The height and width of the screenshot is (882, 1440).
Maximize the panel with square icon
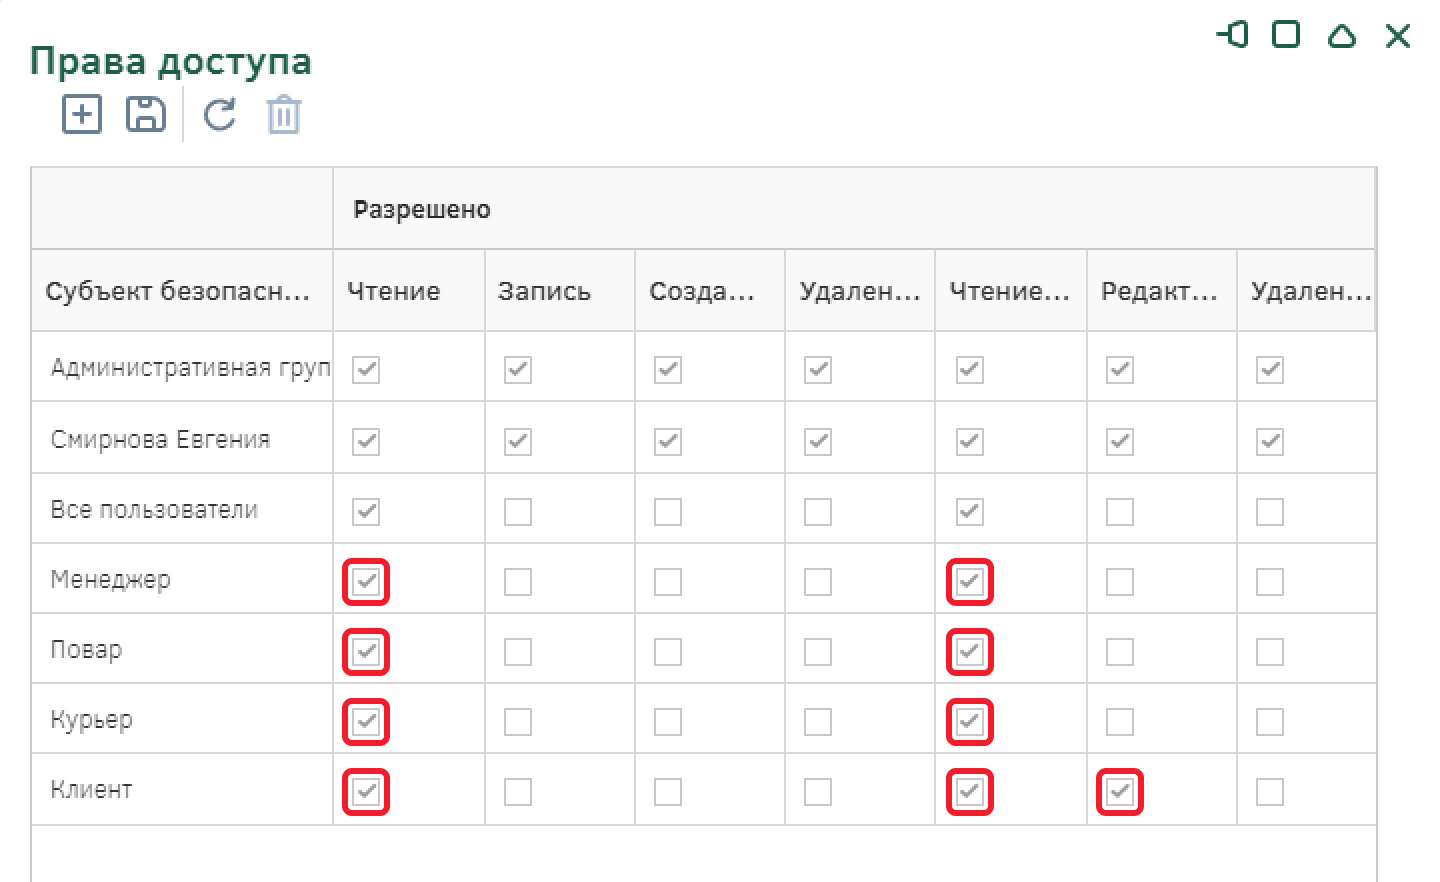pos(1286,35)
